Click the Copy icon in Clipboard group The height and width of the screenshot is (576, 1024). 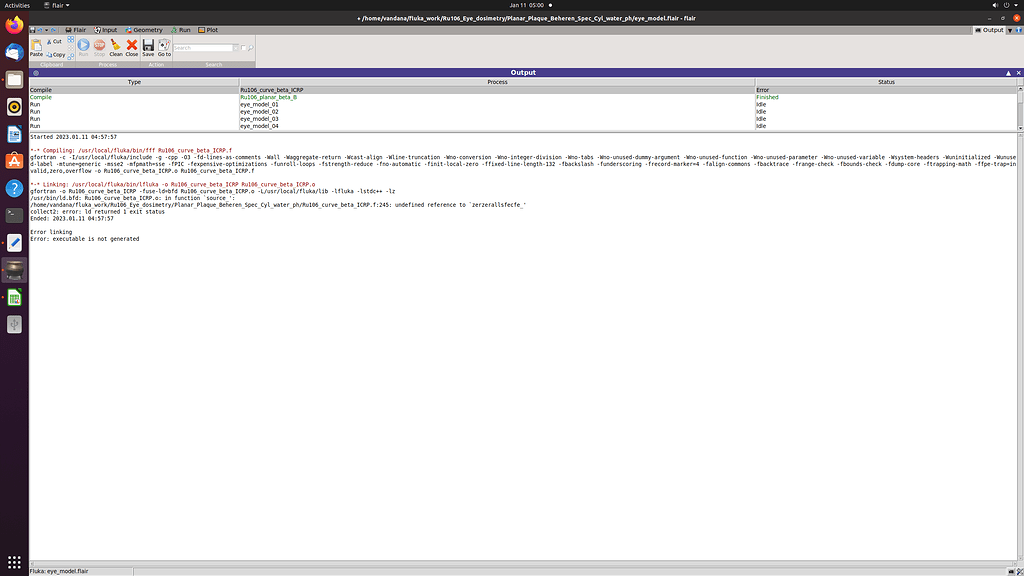55,54
